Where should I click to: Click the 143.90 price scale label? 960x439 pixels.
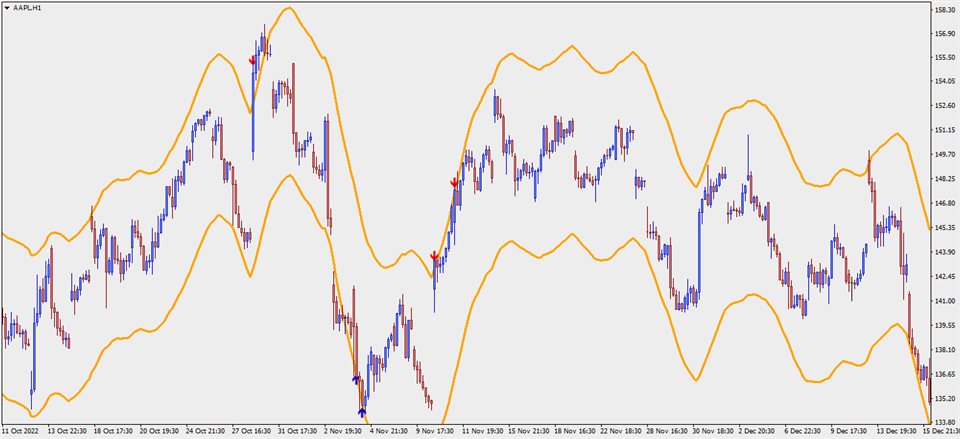943,252
